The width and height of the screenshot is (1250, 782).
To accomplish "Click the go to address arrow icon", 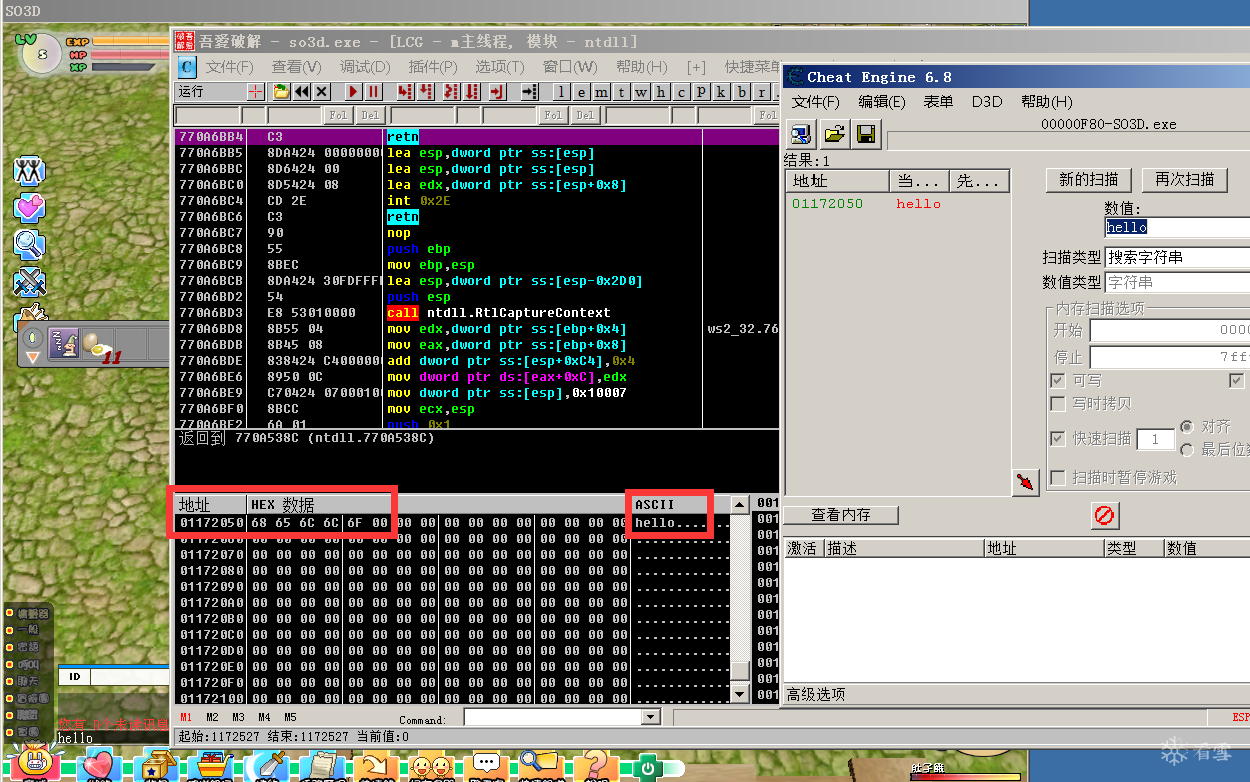I will [530, 91].
